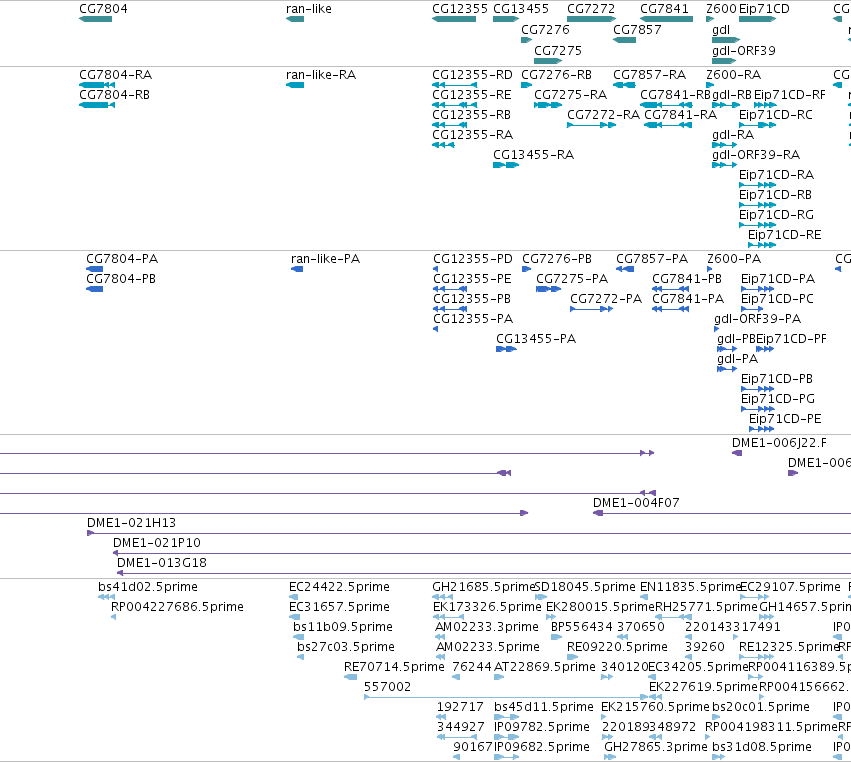Open transcript CG7857-RA
This screenshot has height=762, width=851.
[650, 74]
